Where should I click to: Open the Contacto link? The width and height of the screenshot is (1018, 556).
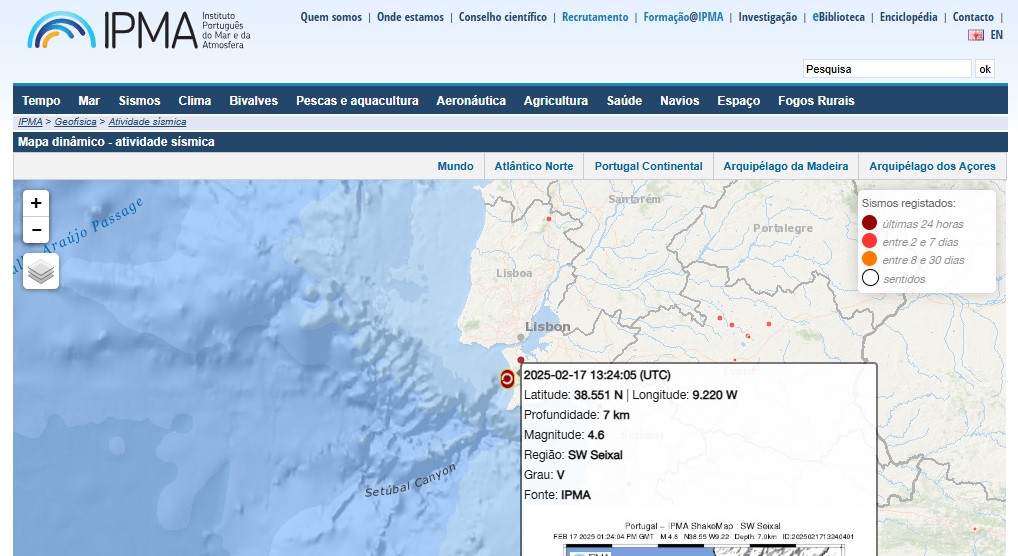[973, 17]
